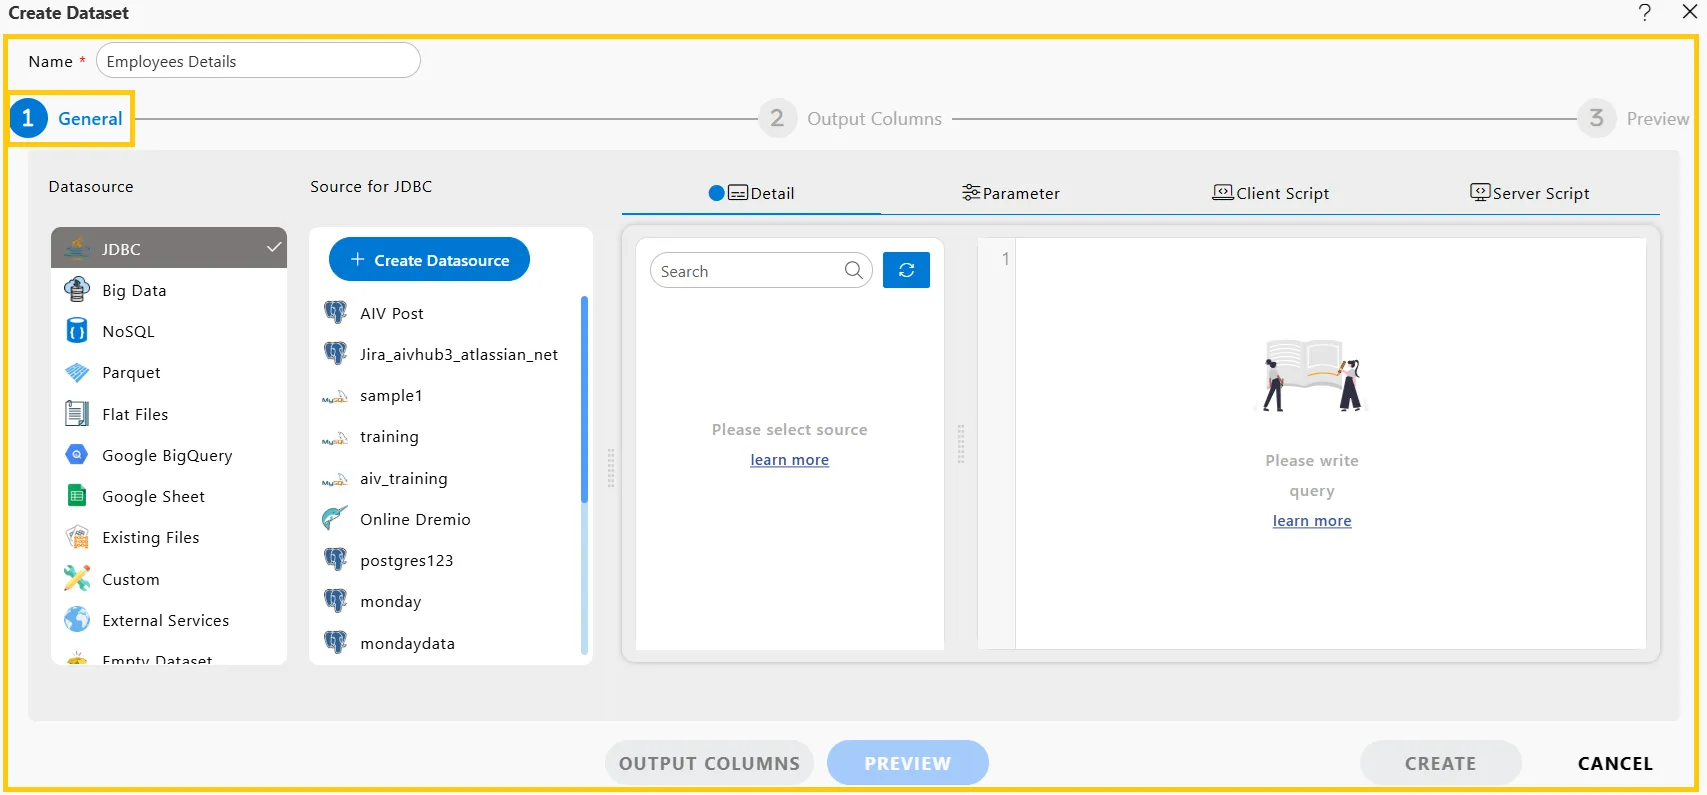Select the Empty Dataset list entry
Image resolution: width=1707 pixels, height=795 pixels.
[x=157, y=659]
